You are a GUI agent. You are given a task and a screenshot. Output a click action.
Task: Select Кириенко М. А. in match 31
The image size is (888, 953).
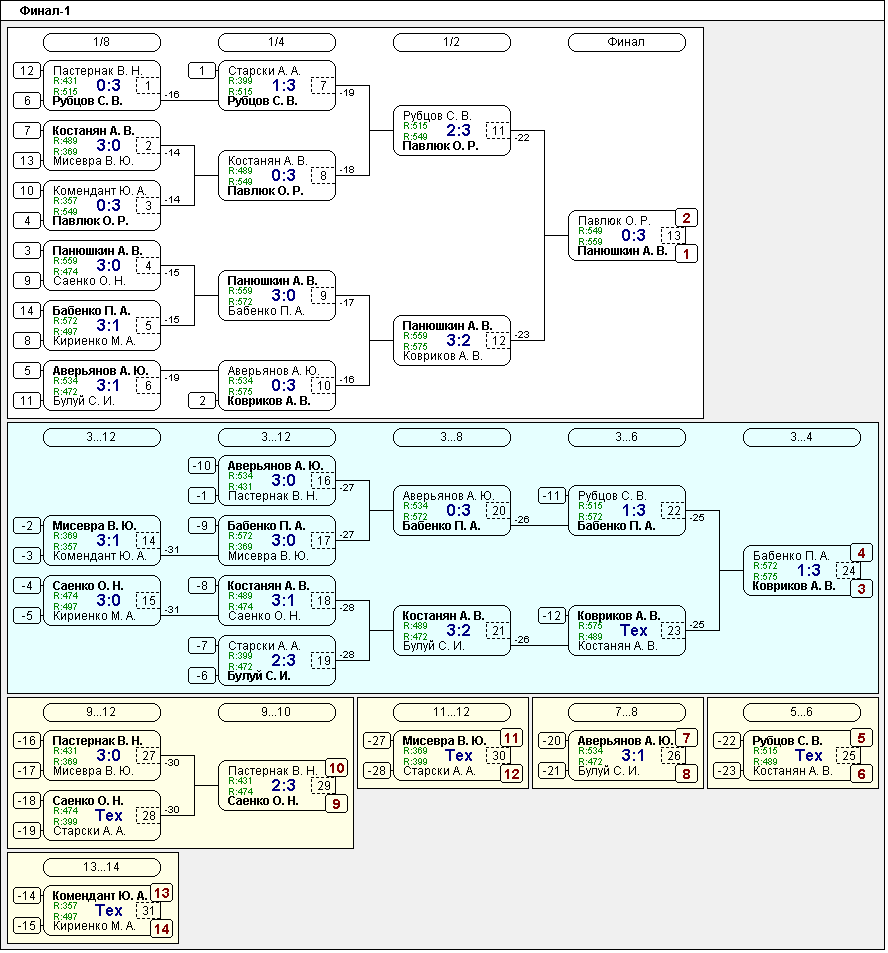tap(94, 926)
